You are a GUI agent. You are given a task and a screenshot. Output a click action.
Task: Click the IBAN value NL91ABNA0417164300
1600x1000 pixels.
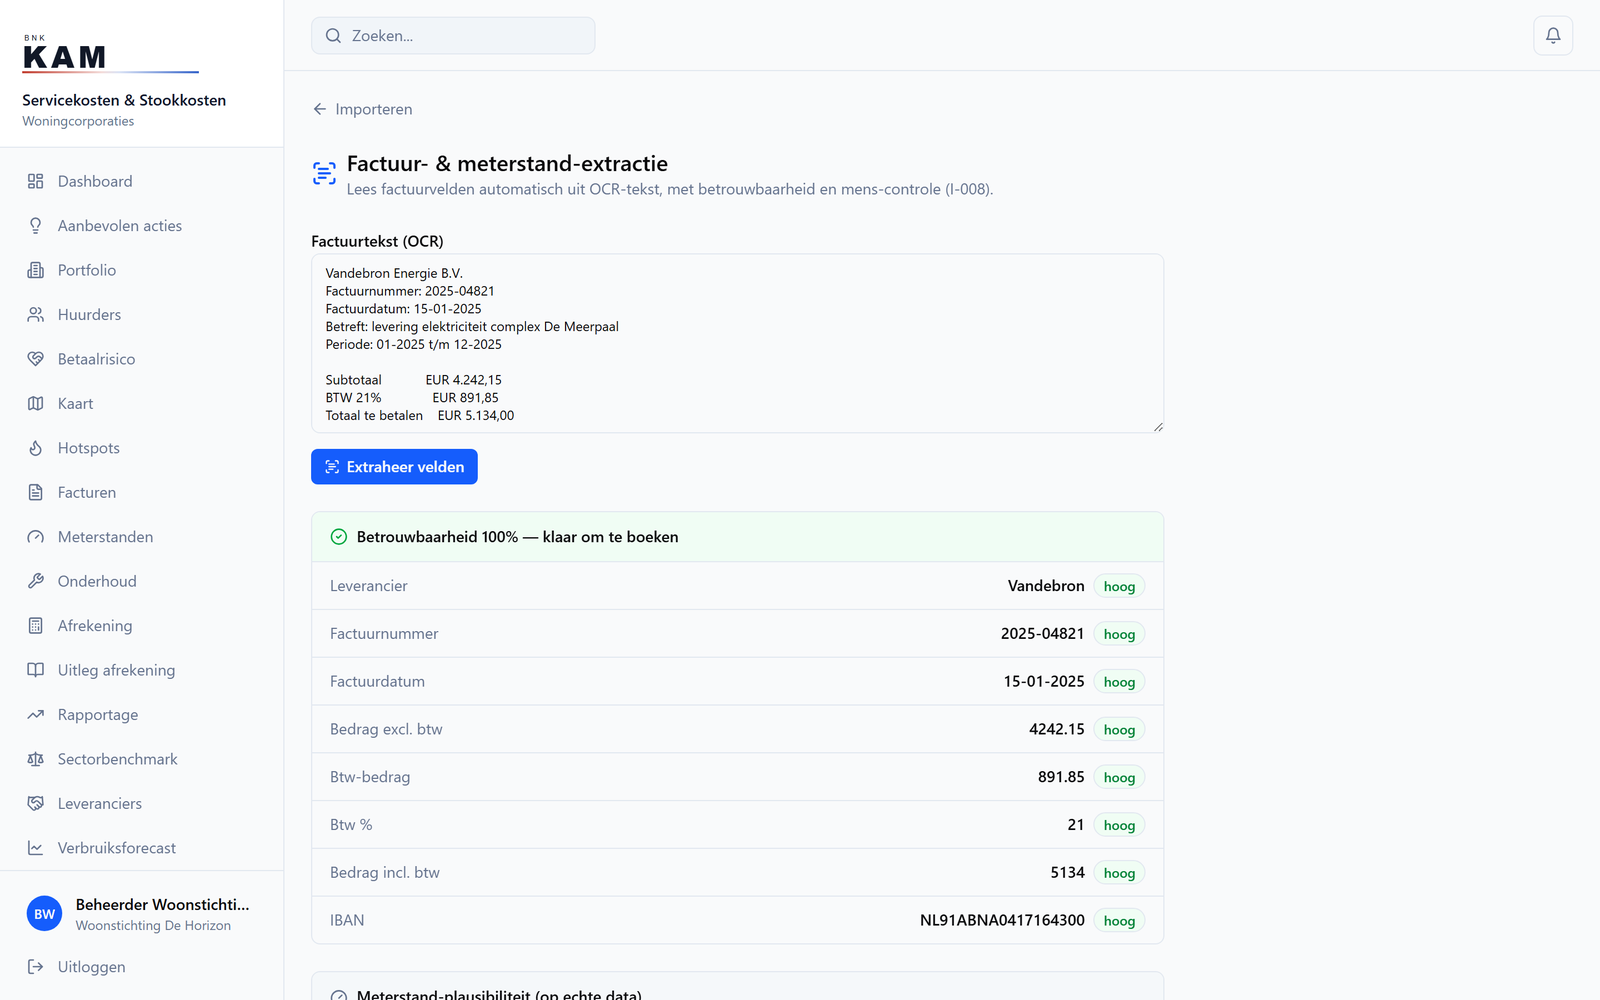pyautogui.click(x=1002, y=920)
